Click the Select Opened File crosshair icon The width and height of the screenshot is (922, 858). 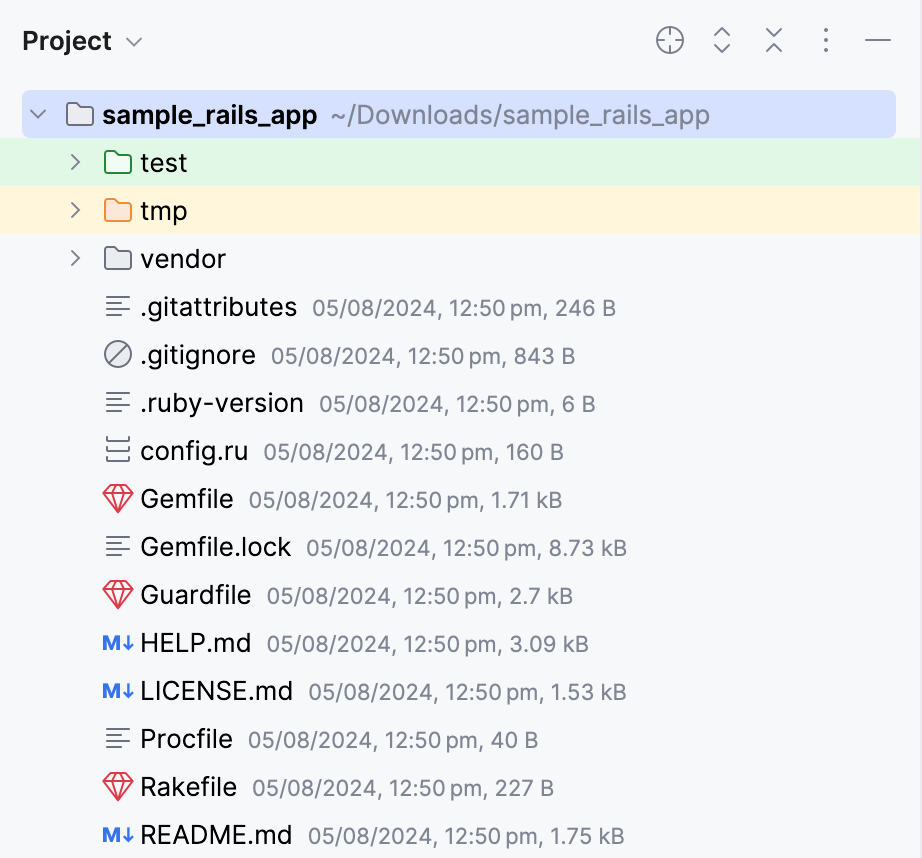[x=669, y=41]
